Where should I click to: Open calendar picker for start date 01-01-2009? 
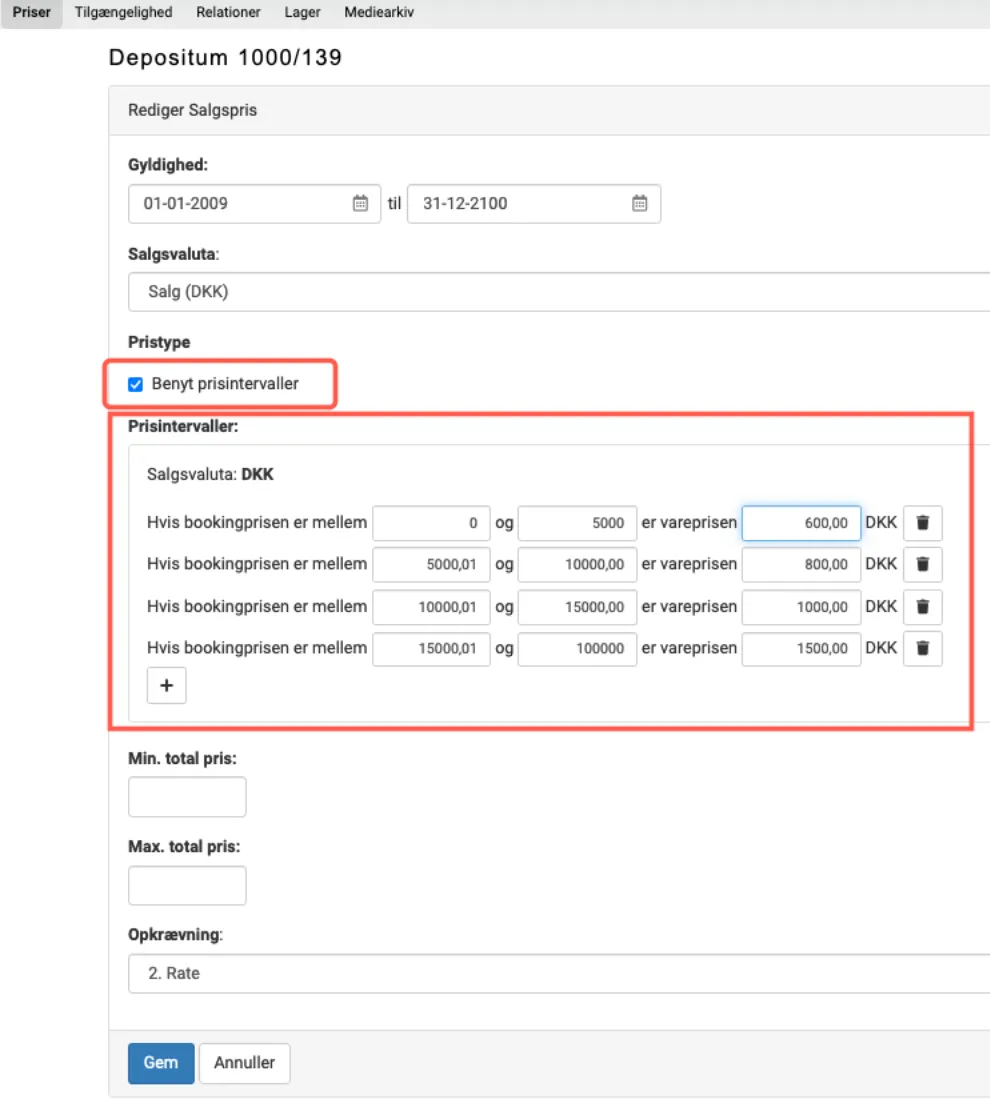pos(360,204)
